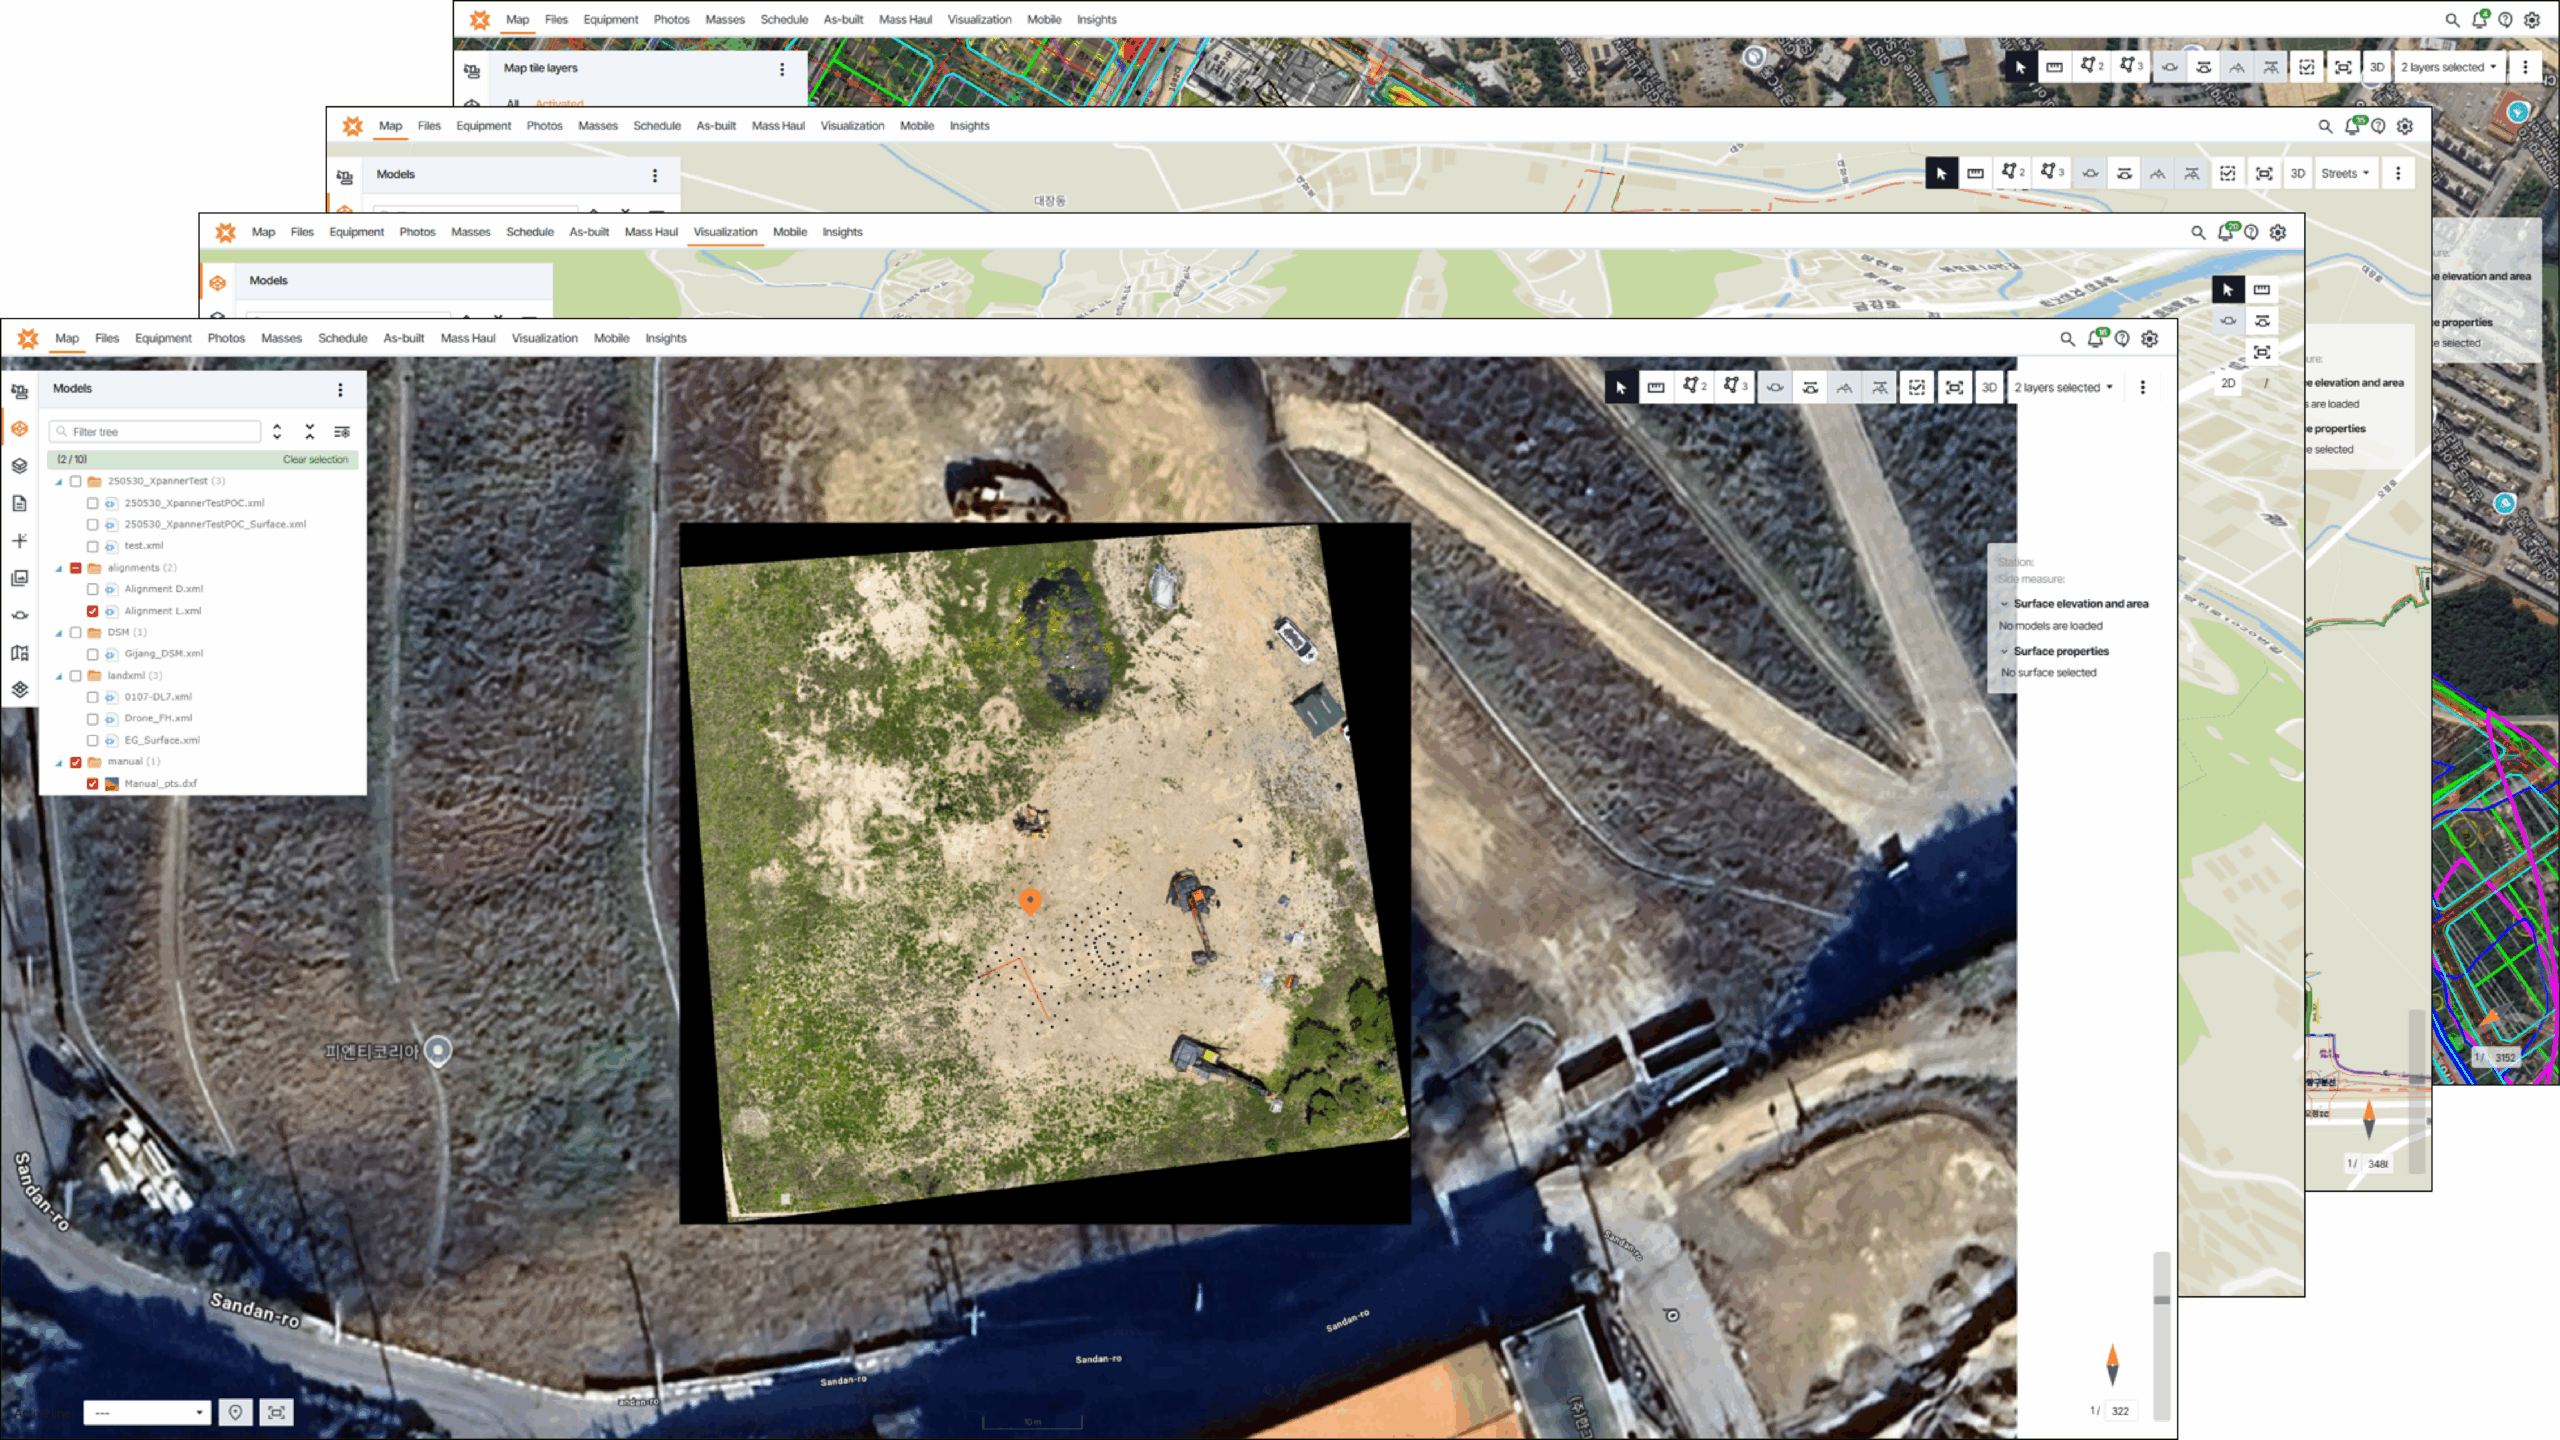The height and width of the screenshot is (1440, 2560).
Task: Open the layers stack sidebar icon
Action: 20,466
